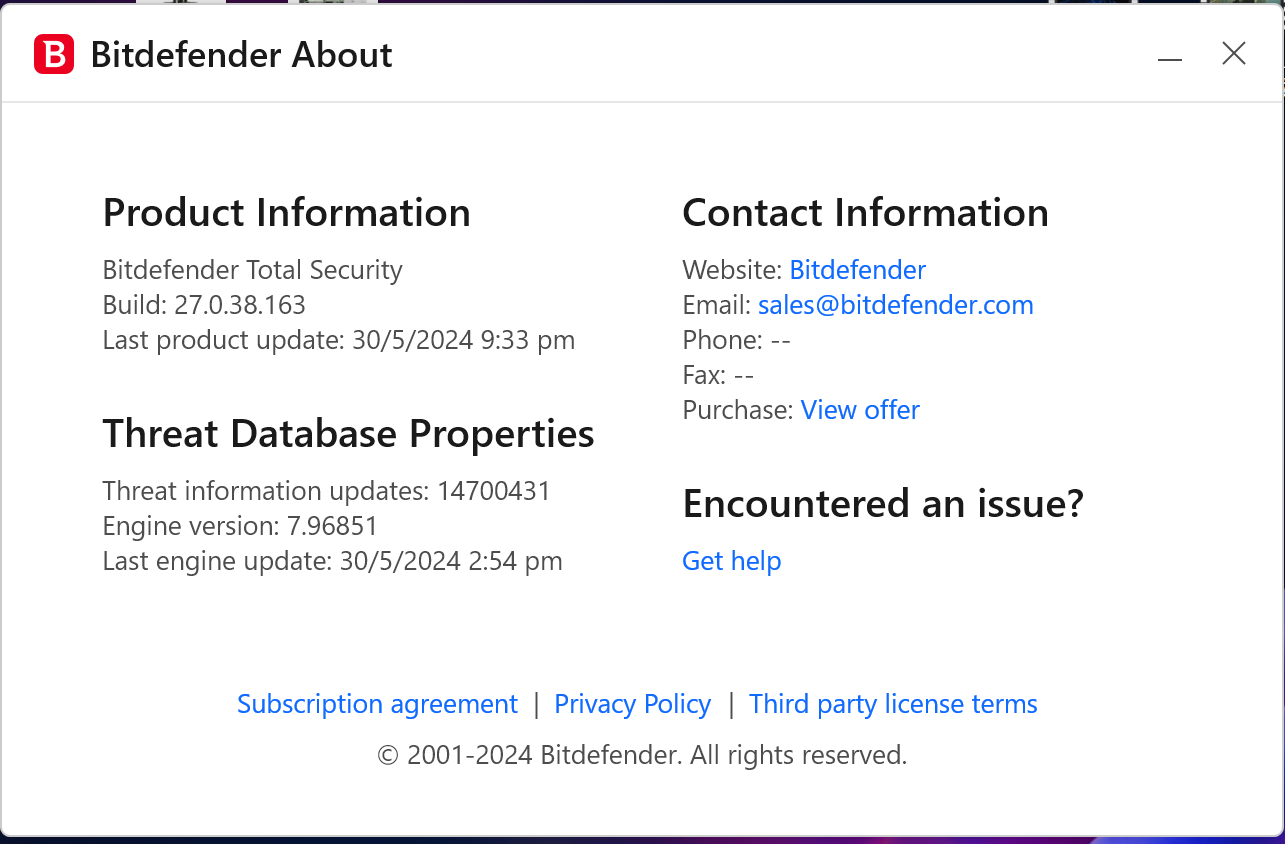Click the Threat information updates value

coord(493,491)
